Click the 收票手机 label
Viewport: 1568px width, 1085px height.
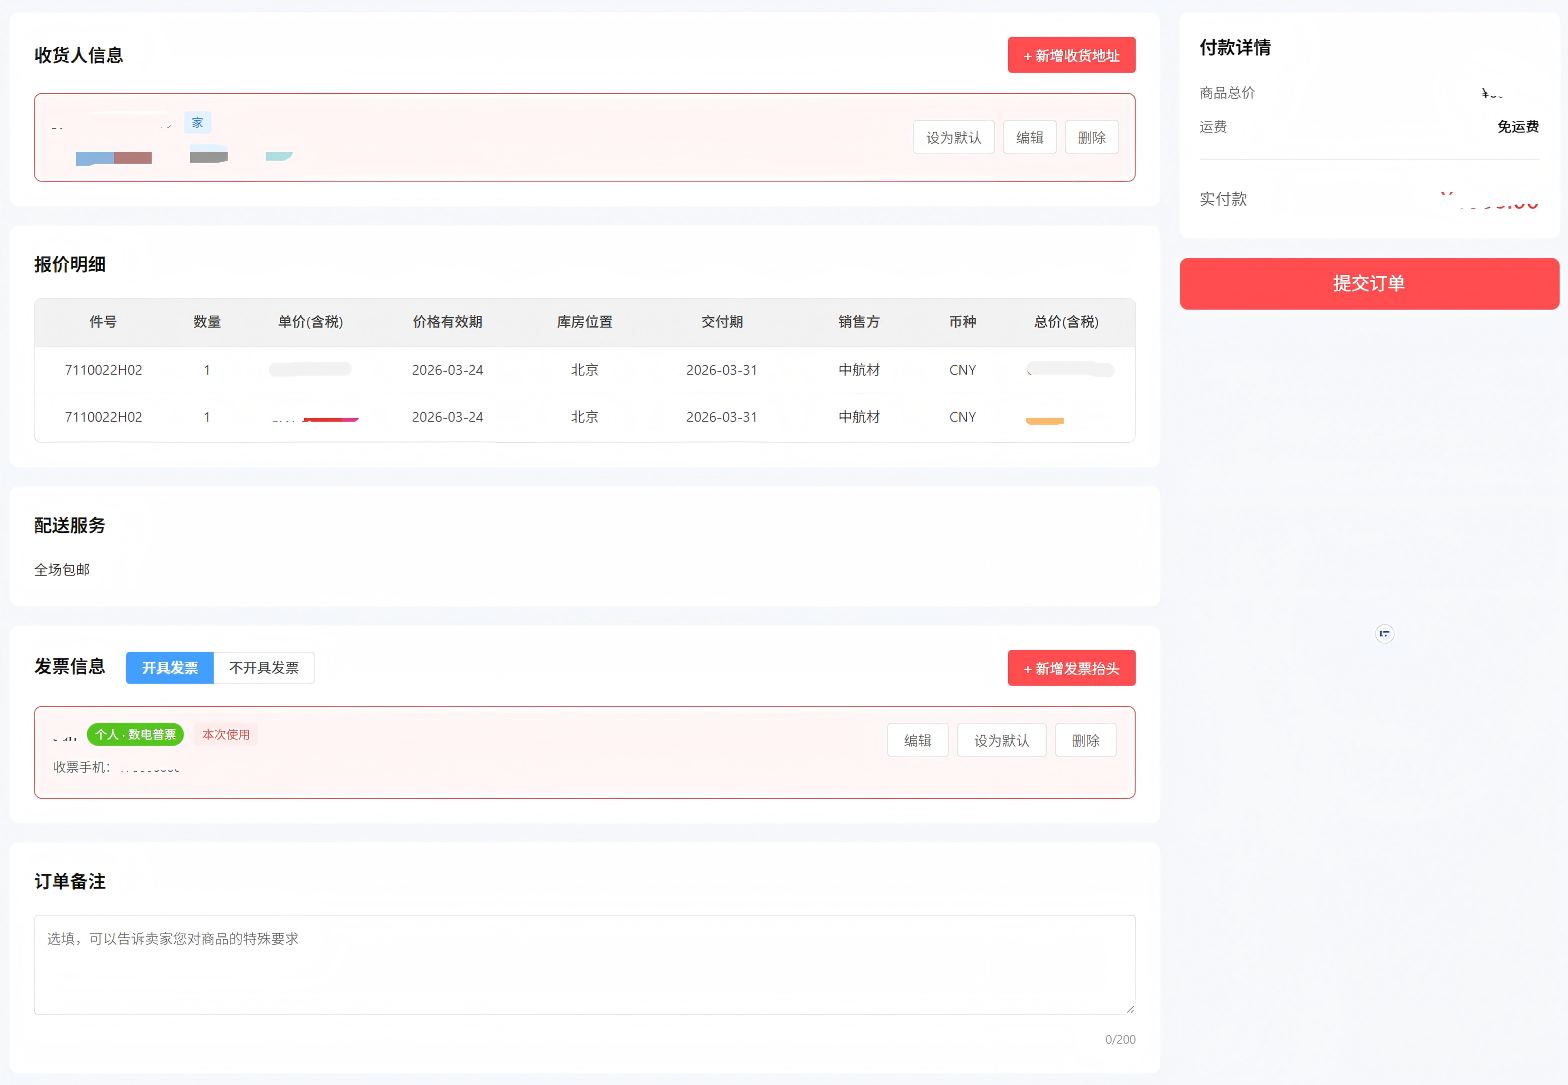80,767
